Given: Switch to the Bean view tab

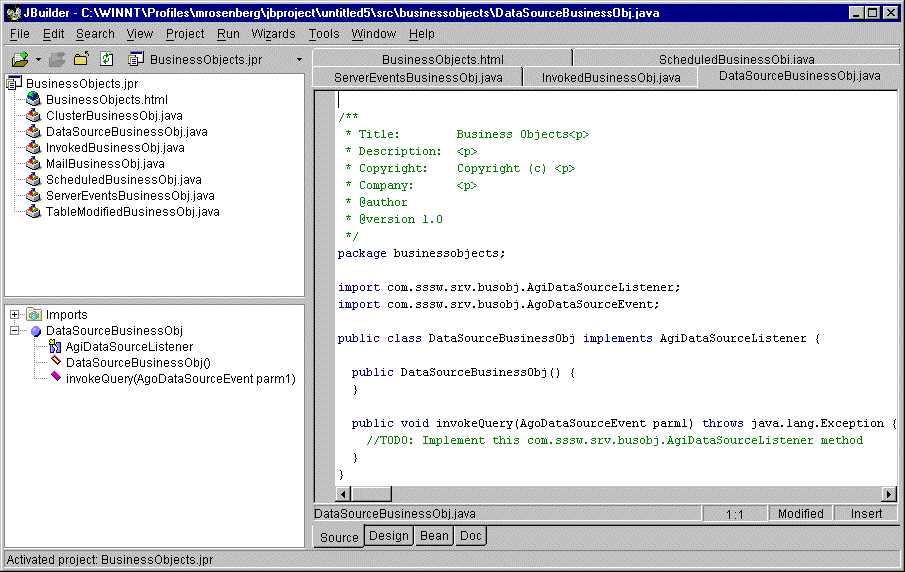Looking at the screenshot, I should 434,536.
